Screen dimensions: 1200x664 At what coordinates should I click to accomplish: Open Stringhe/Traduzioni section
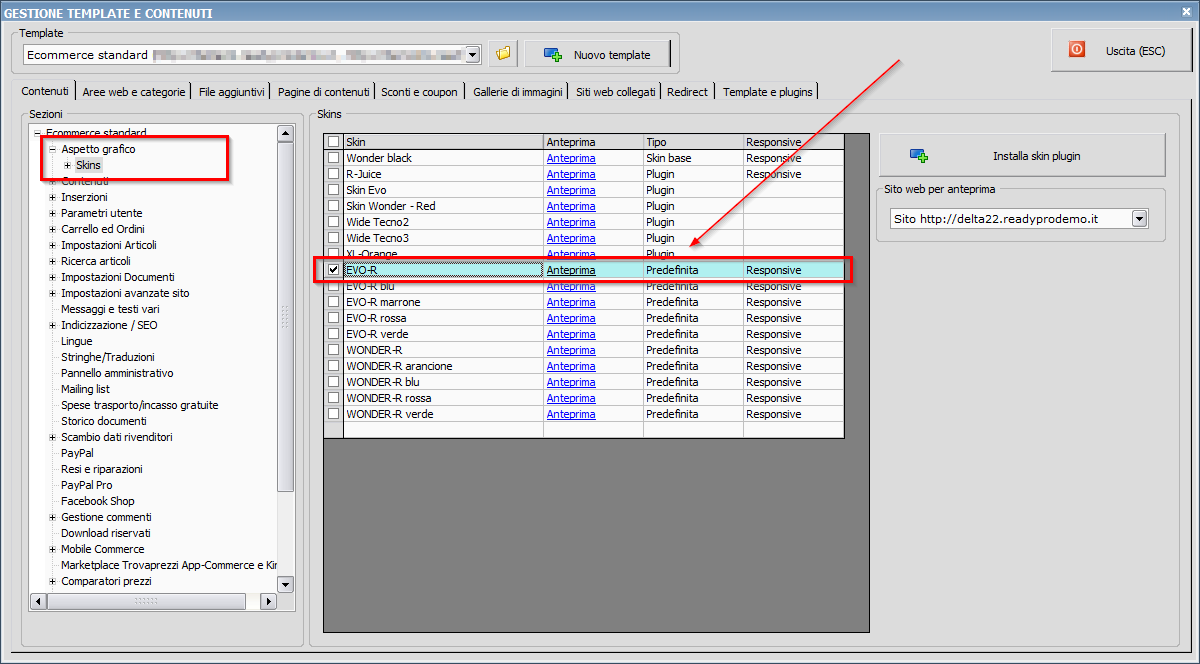tap(108, 357)
